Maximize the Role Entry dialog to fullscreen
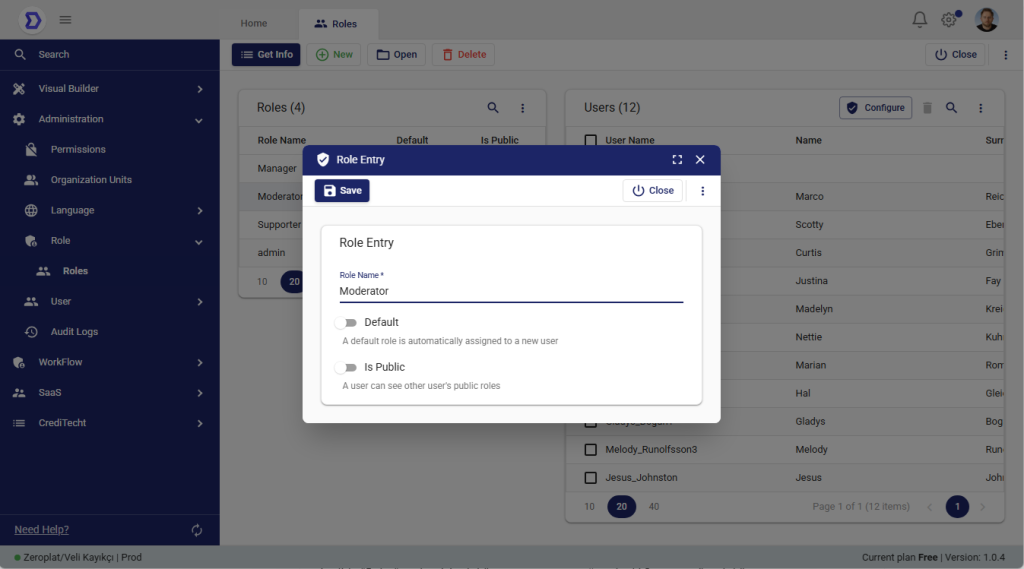 (677, 160)
